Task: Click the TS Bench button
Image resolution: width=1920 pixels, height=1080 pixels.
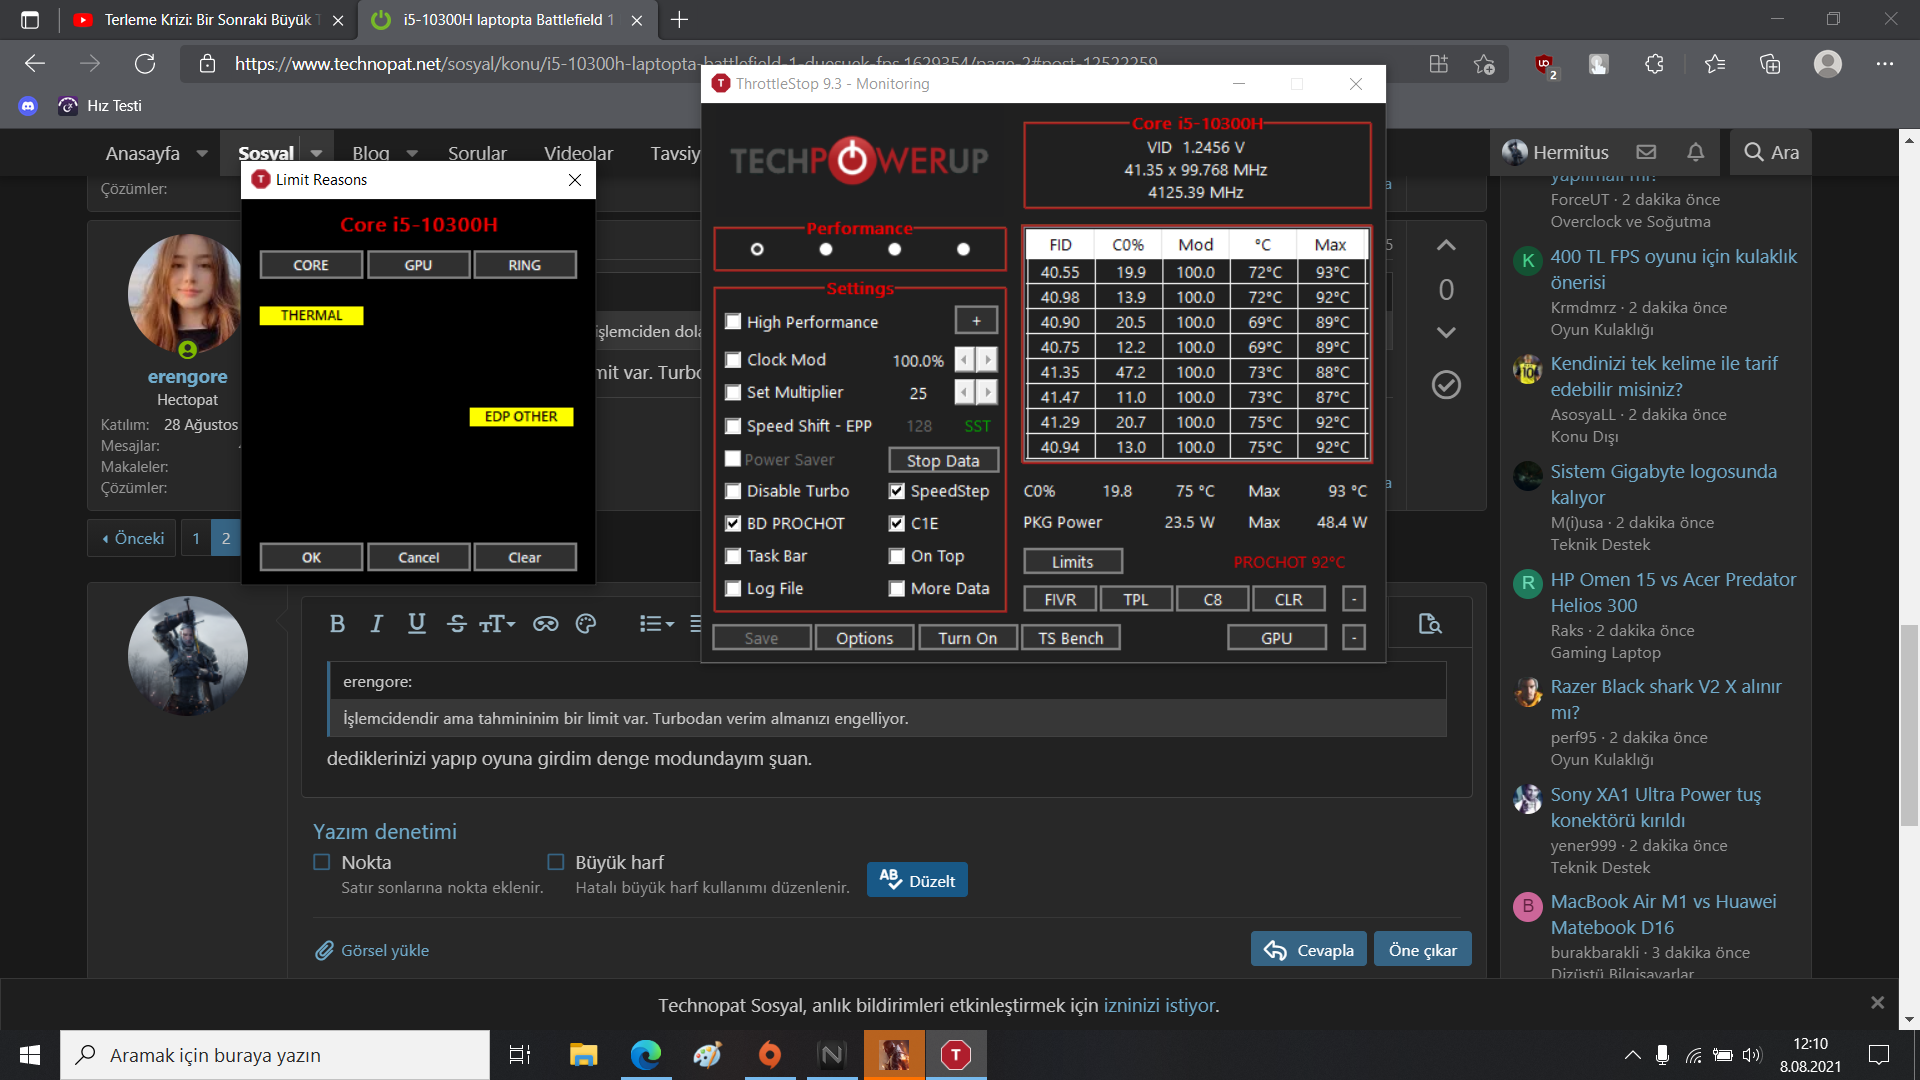Action: click(1070, 638)
